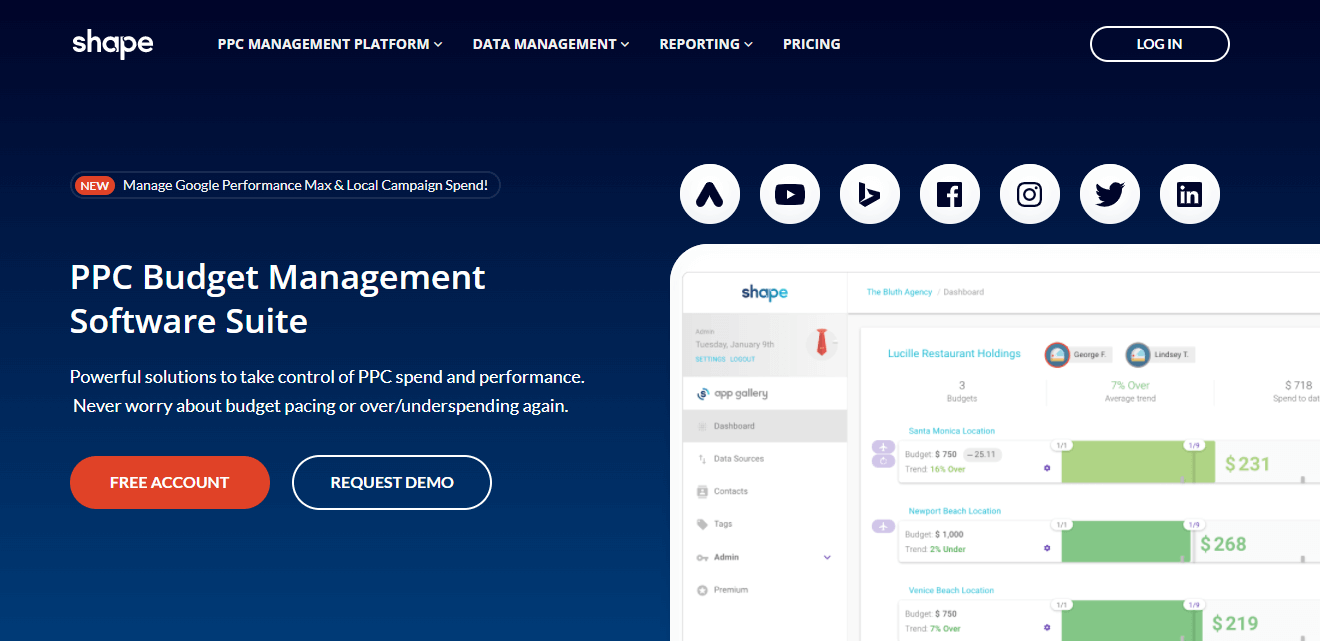Click the LinkedIn circle icon
The height and width of the screenshot is (641, 1320).
pyautogui.click(x=1190, y=194)
